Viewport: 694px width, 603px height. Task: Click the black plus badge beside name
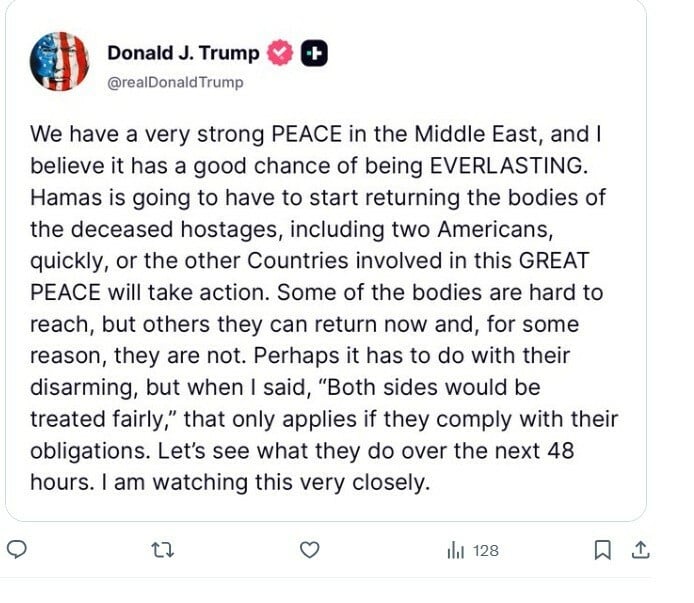pyautogui.click(x=314, y=54)
